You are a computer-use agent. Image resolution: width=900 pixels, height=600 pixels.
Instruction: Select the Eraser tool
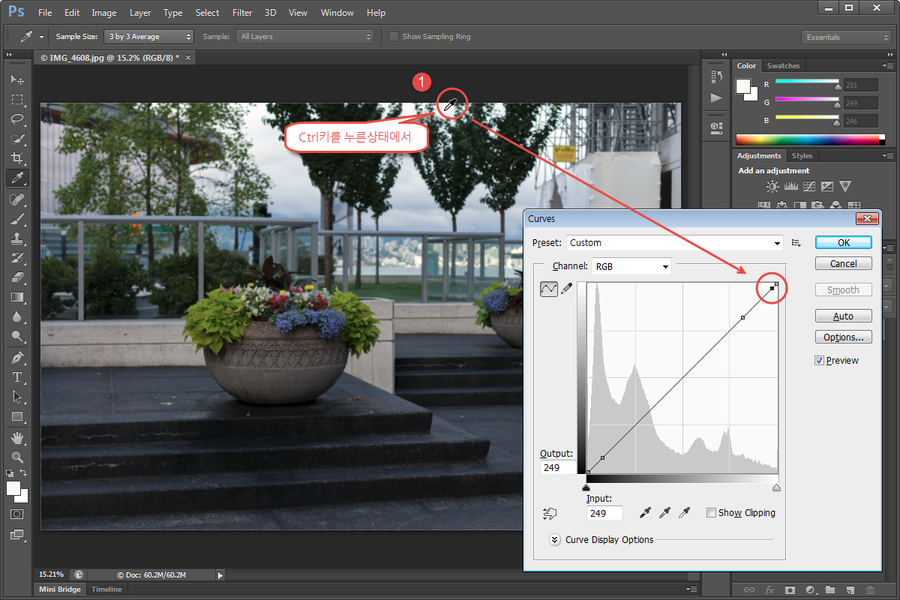point(17,277)
